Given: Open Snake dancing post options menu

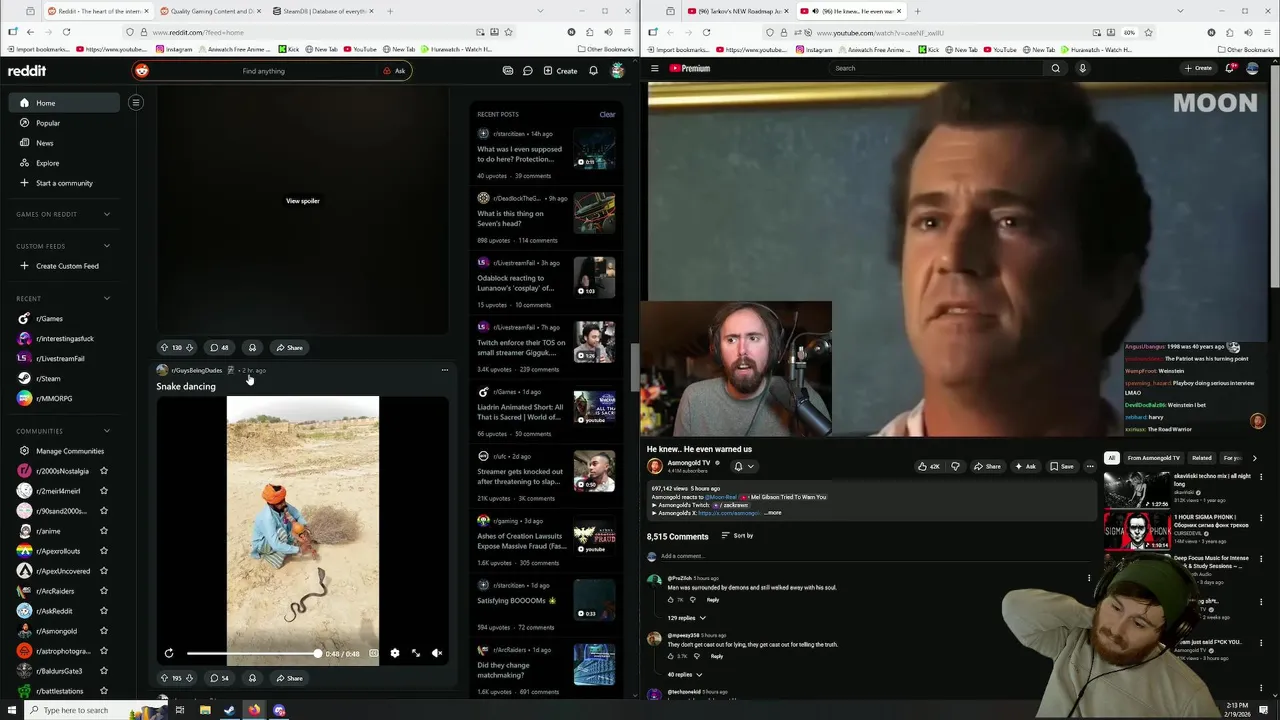Looking at the screenshot, I should (x=445, y=370).
